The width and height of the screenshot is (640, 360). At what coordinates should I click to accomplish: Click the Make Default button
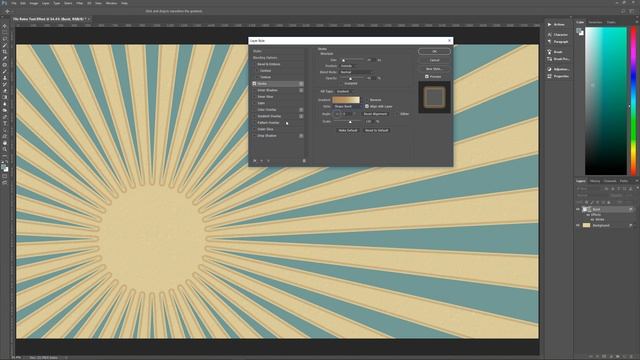(348, 131)
